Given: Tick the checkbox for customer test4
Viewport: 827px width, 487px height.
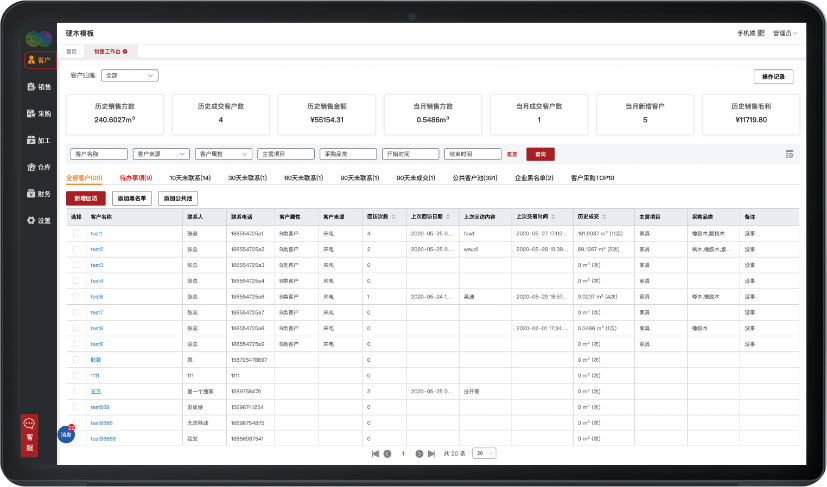Looking at the screenshot, I should (76, 281).
